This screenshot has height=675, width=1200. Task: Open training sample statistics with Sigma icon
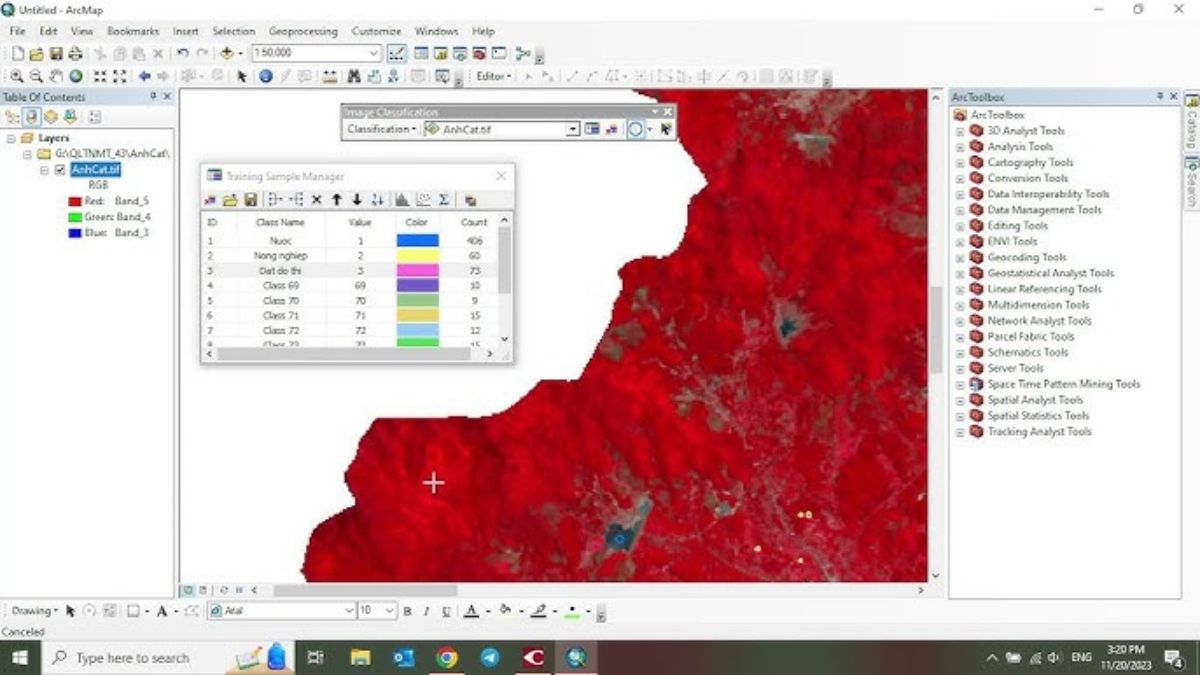444,199
